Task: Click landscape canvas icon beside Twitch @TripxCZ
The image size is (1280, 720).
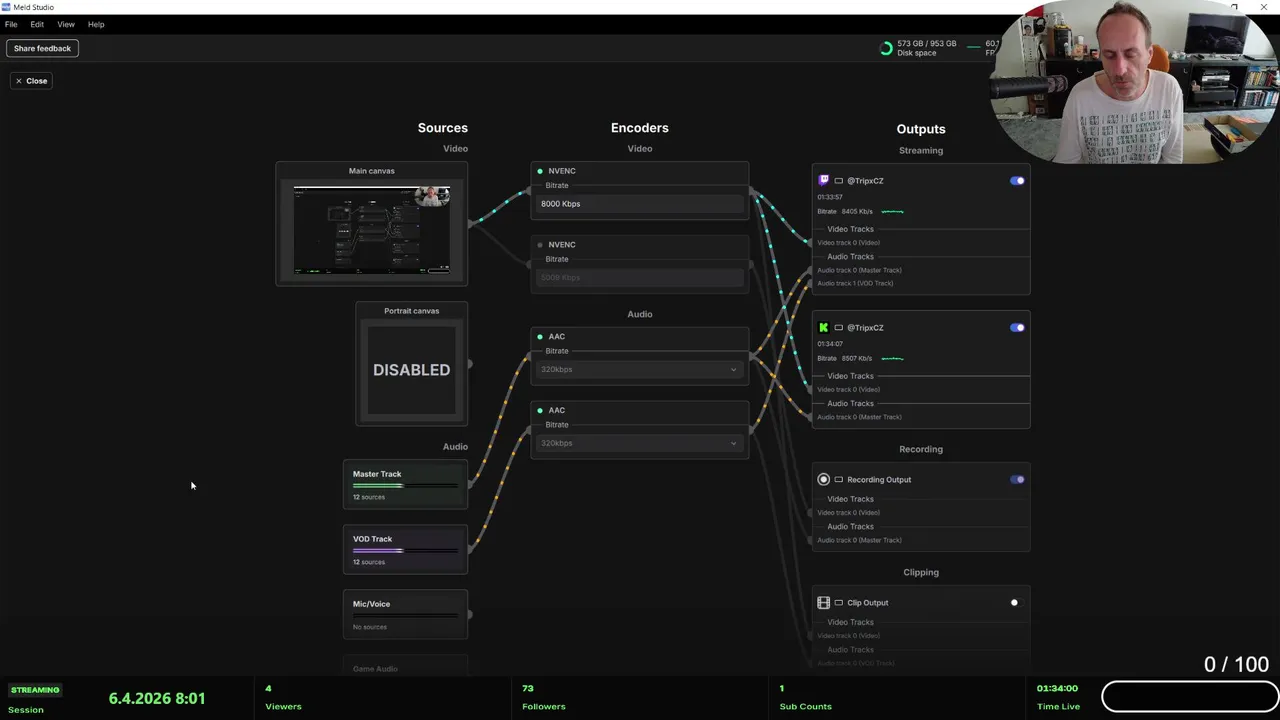Action: [x=839, y=181]
